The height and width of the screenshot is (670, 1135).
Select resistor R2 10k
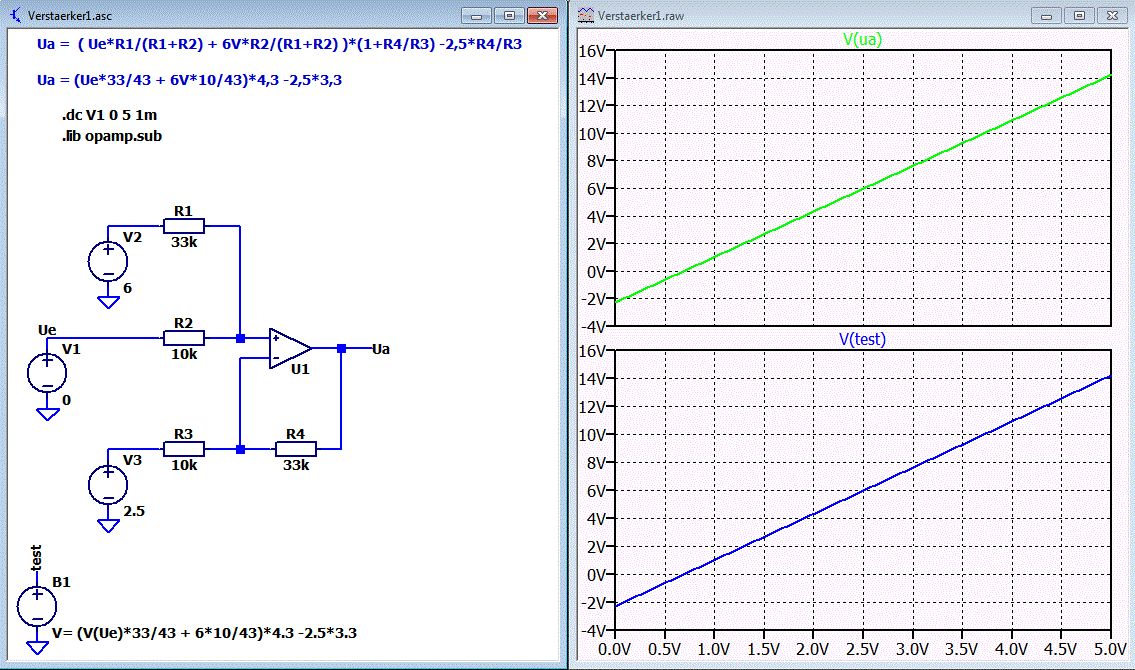coord(184,338)
